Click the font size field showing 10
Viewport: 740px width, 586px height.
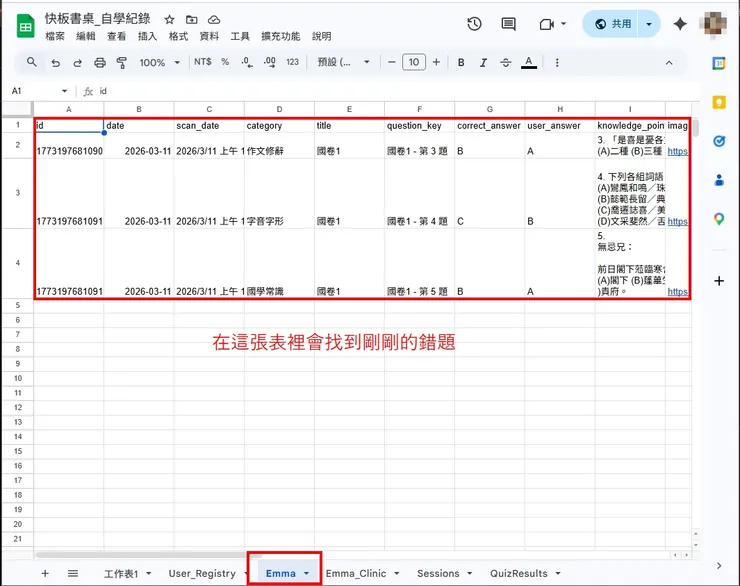pos(414,62)
